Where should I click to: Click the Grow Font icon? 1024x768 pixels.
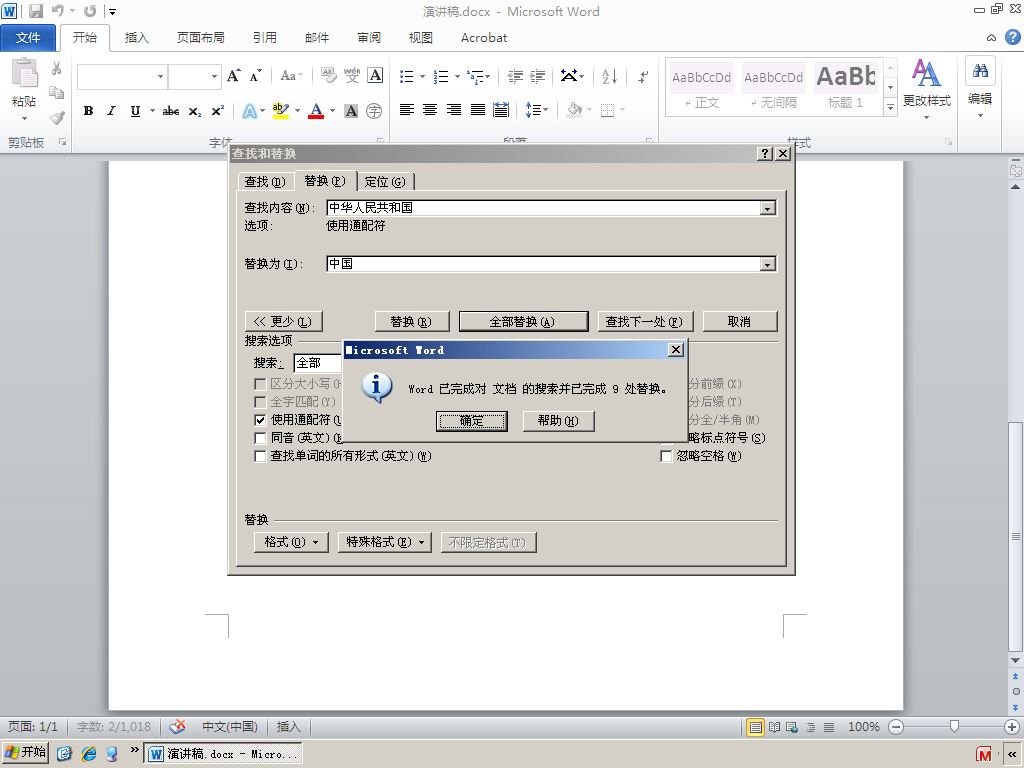pyautogui.click(x=233, y=76)
